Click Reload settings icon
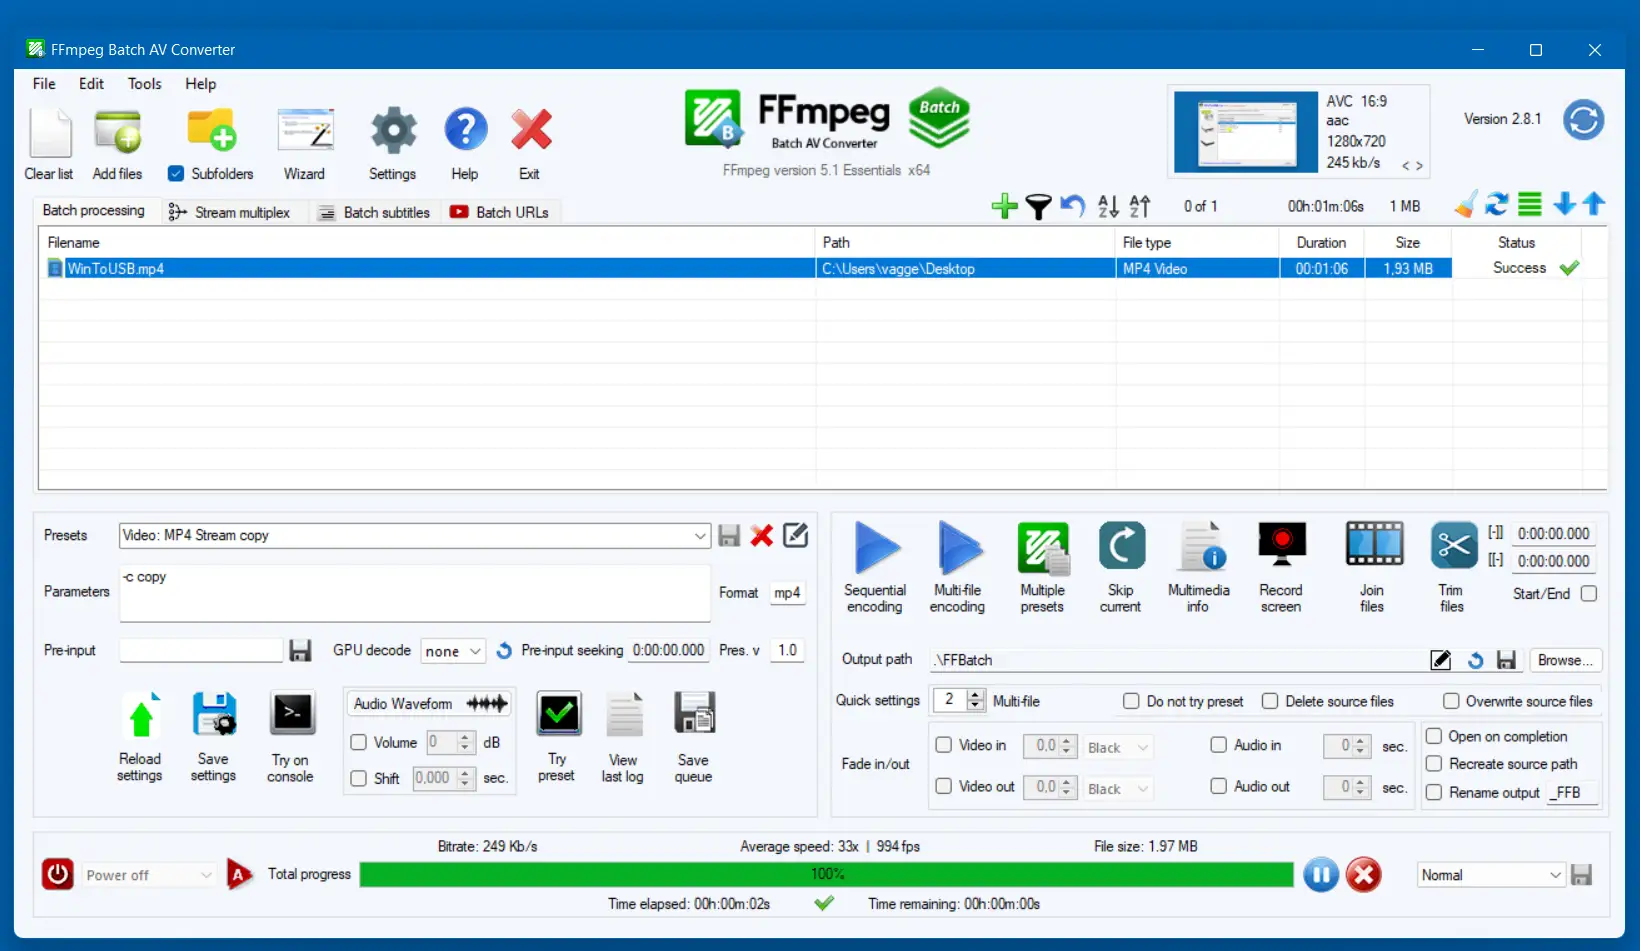Viewport: 1641px width, 952px height. 141,717
